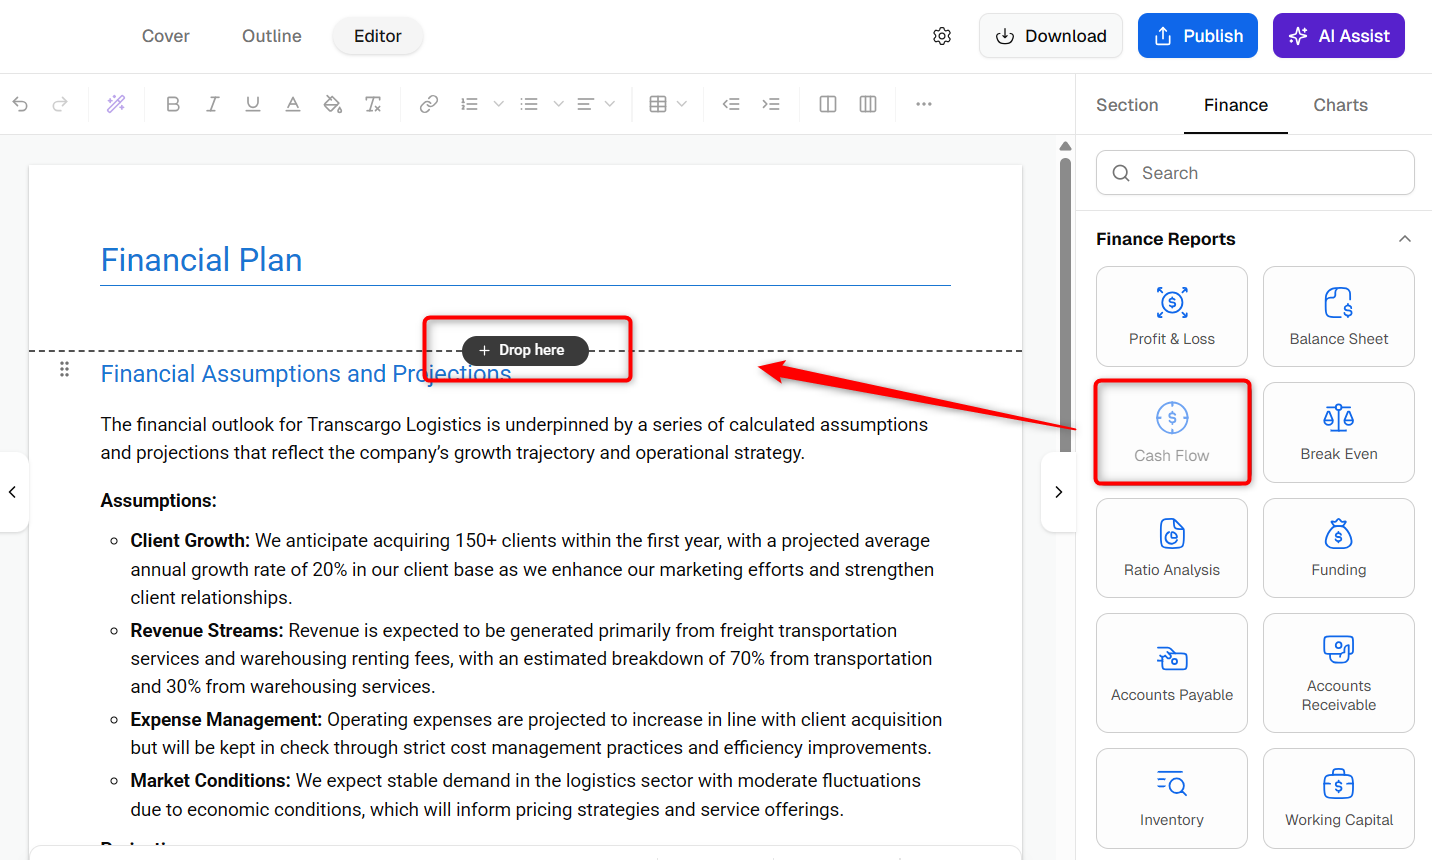Select the Cash Flow report
The width and height of the screenshot is (1432, 860).
pos(1172,433)
